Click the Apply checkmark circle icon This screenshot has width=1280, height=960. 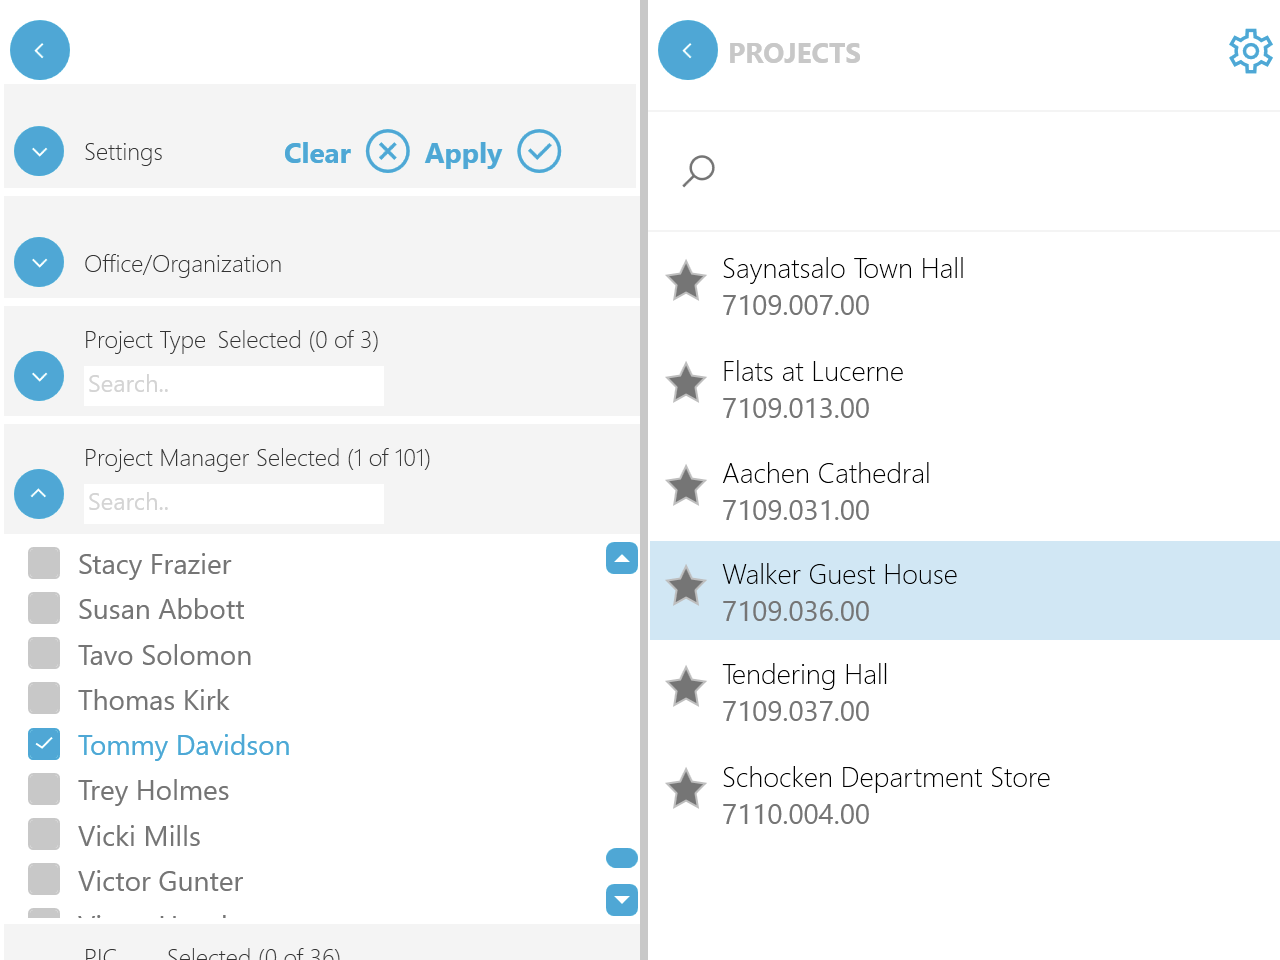pos(539,152)
